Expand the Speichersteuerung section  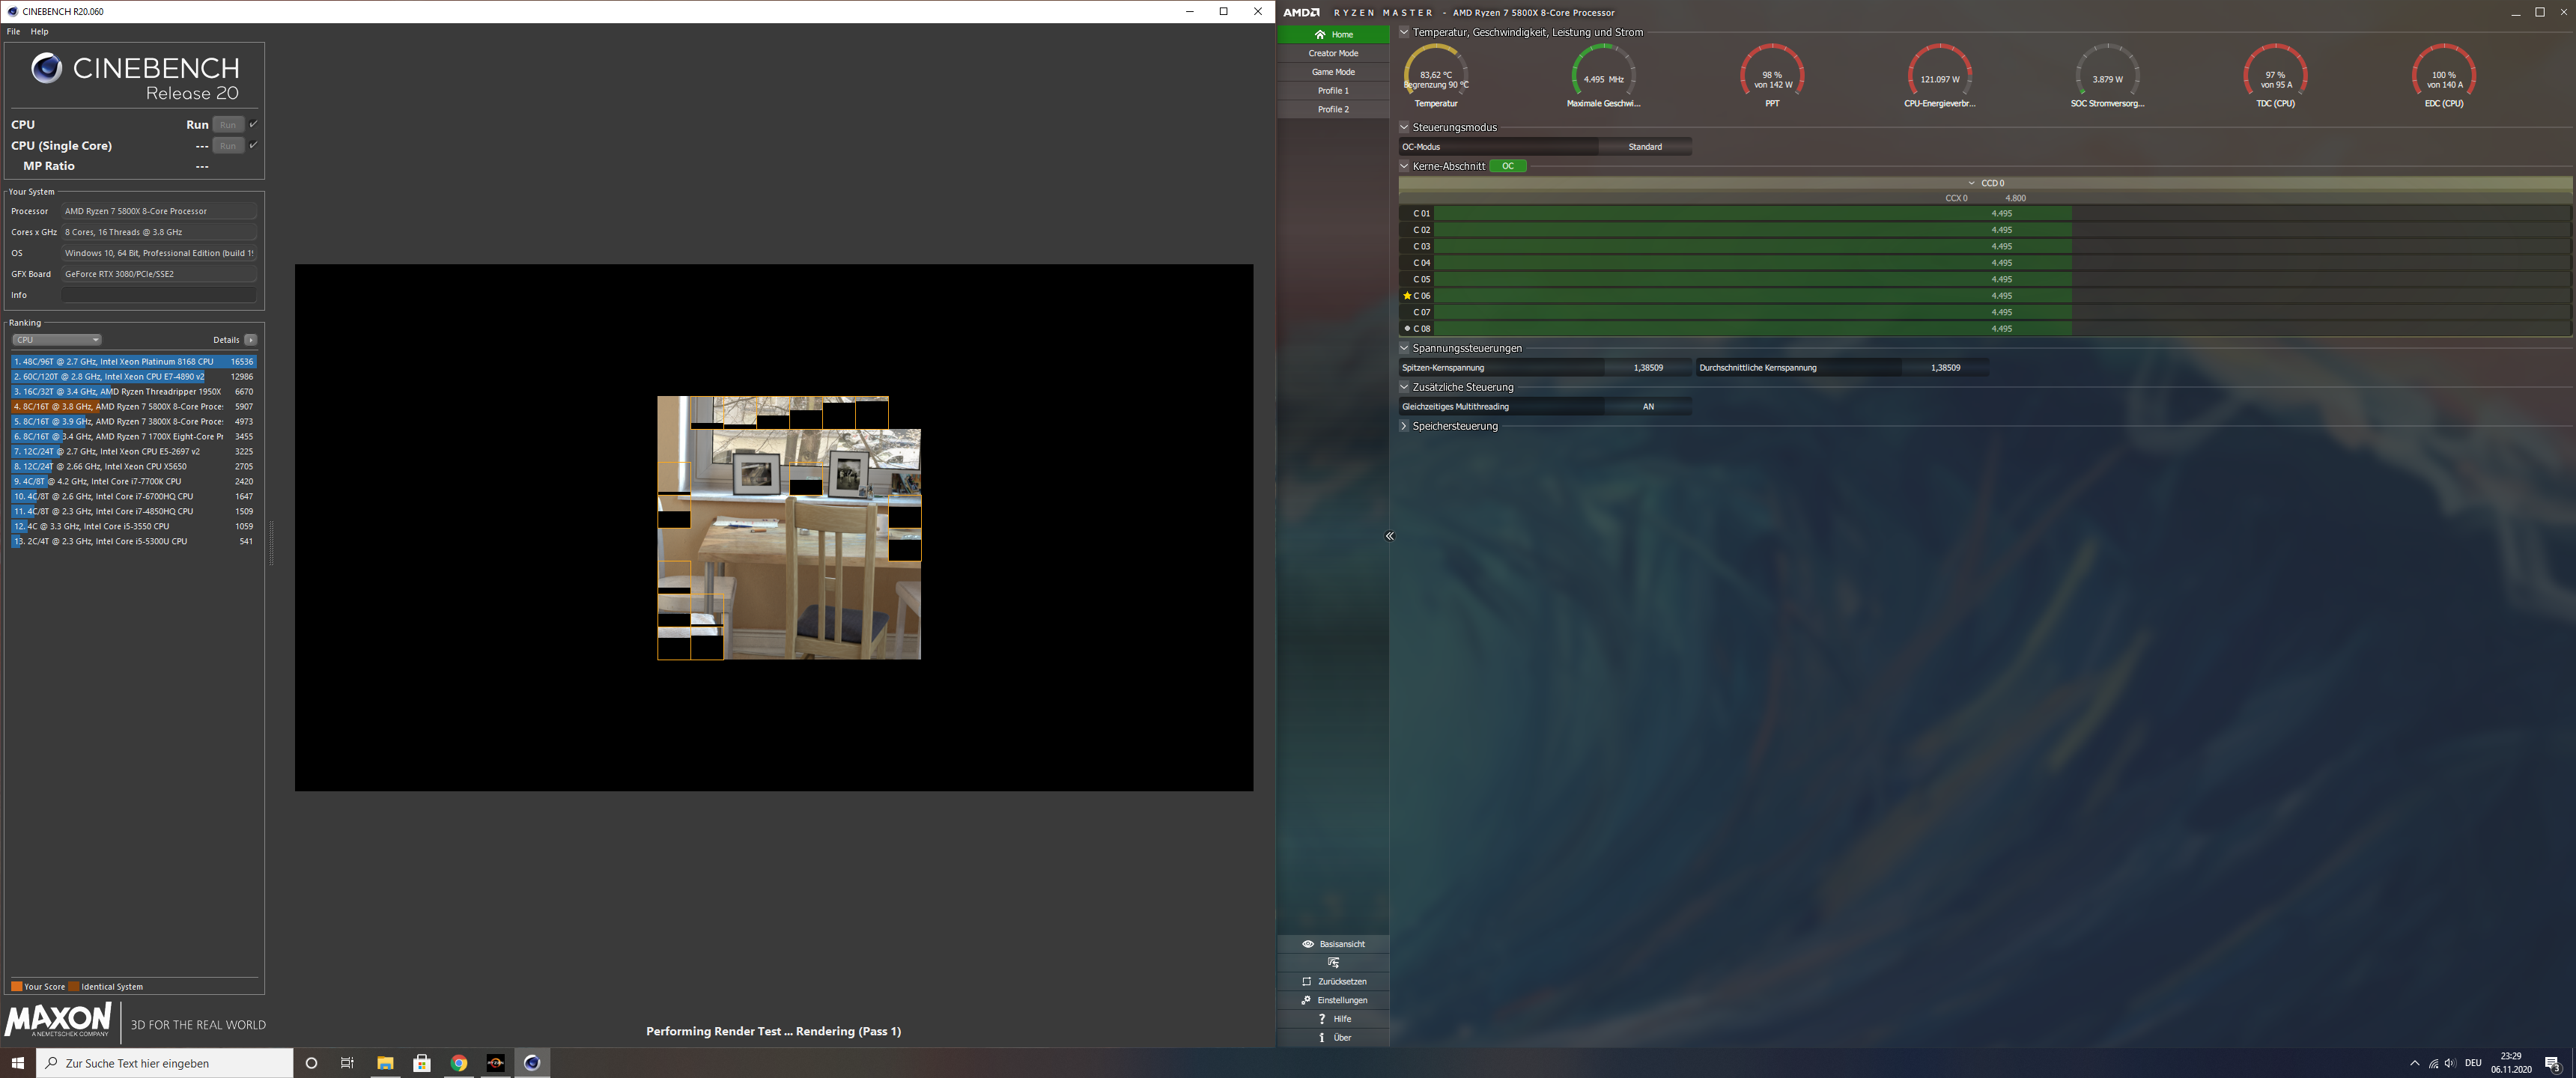(x=1404, y=425)
